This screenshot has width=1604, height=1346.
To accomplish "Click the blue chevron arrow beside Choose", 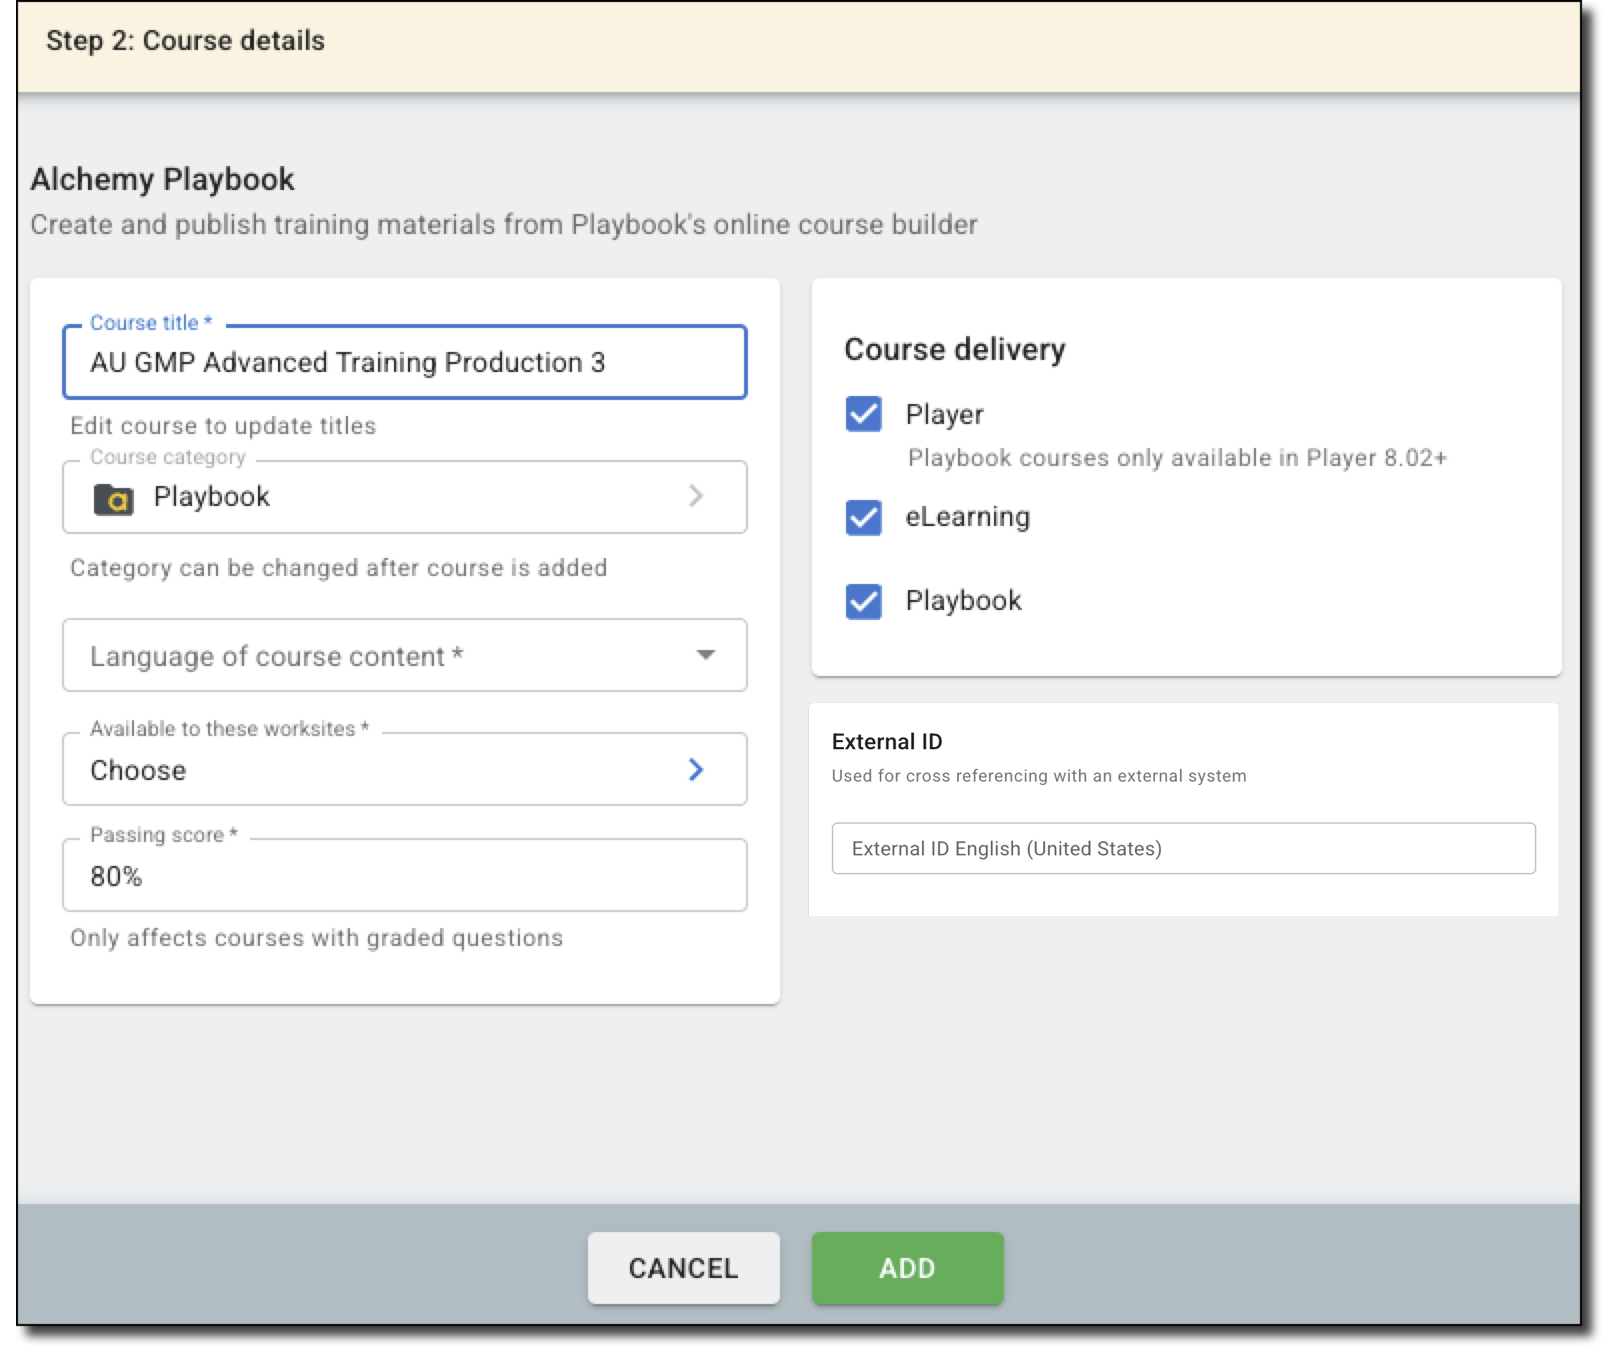I will (x=696, y=769).
